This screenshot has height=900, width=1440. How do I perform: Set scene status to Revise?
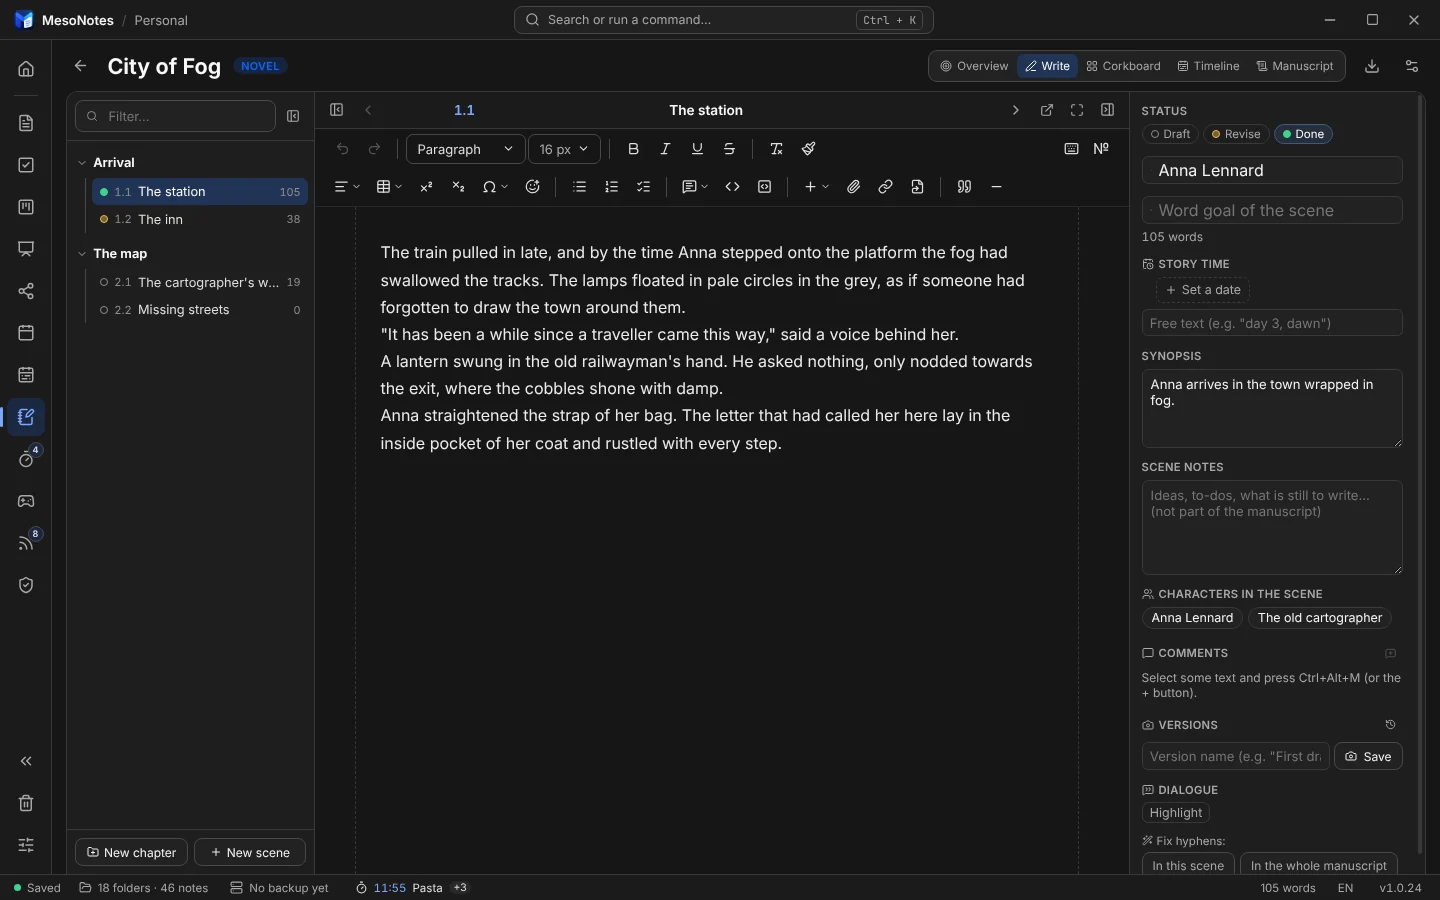coord(1236,134)
